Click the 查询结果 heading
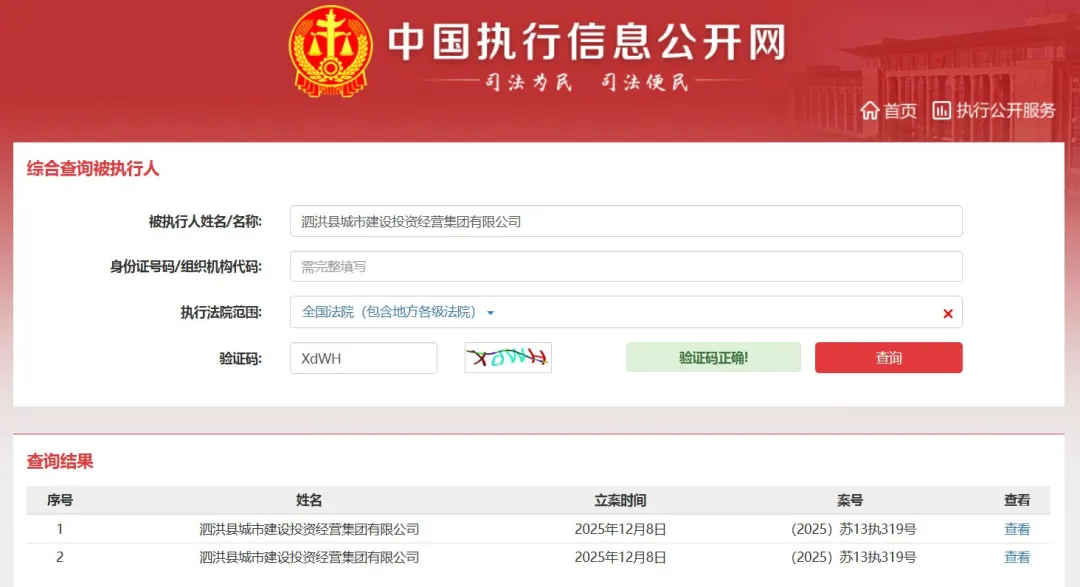 tap(60, 461)
